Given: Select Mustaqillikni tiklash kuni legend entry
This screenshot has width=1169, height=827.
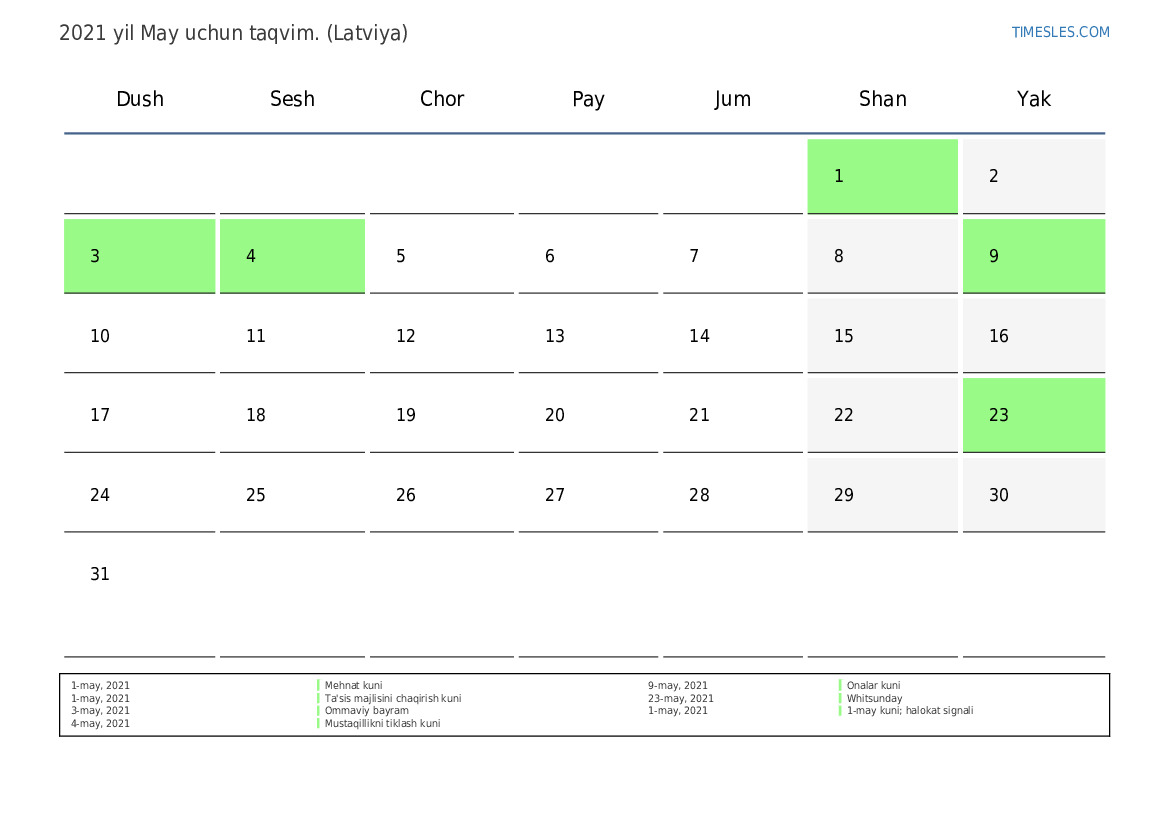Looking at the screenshot, I should click(382, 724).
